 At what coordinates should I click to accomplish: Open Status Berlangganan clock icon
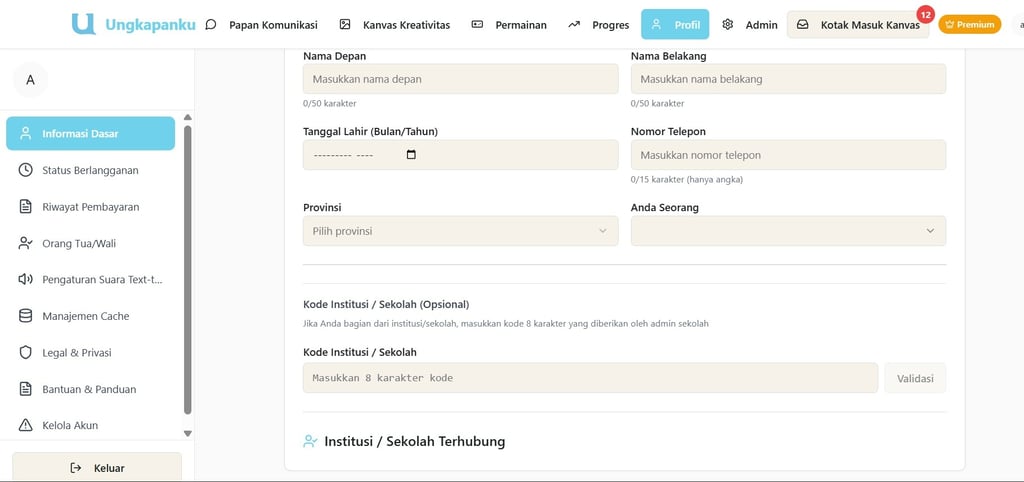(x=26, y=170)
